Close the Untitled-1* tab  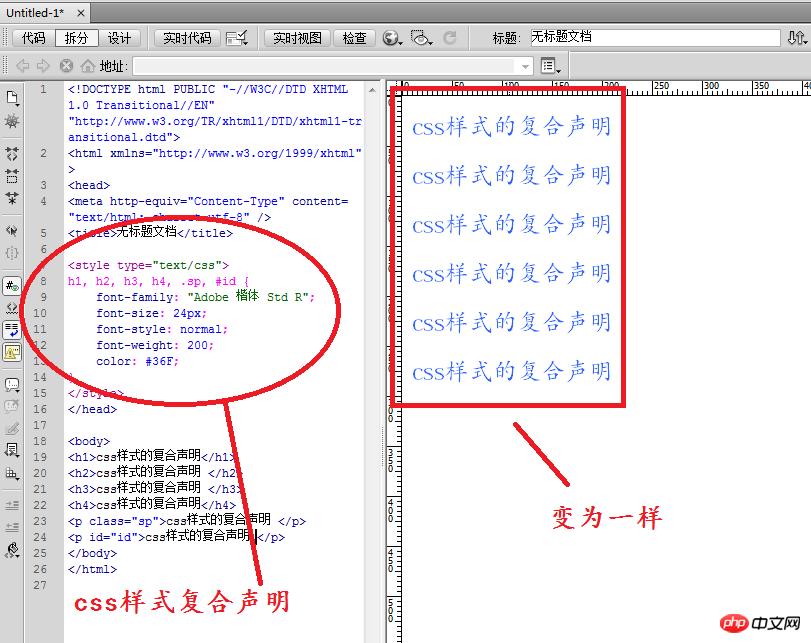point(81,13)
